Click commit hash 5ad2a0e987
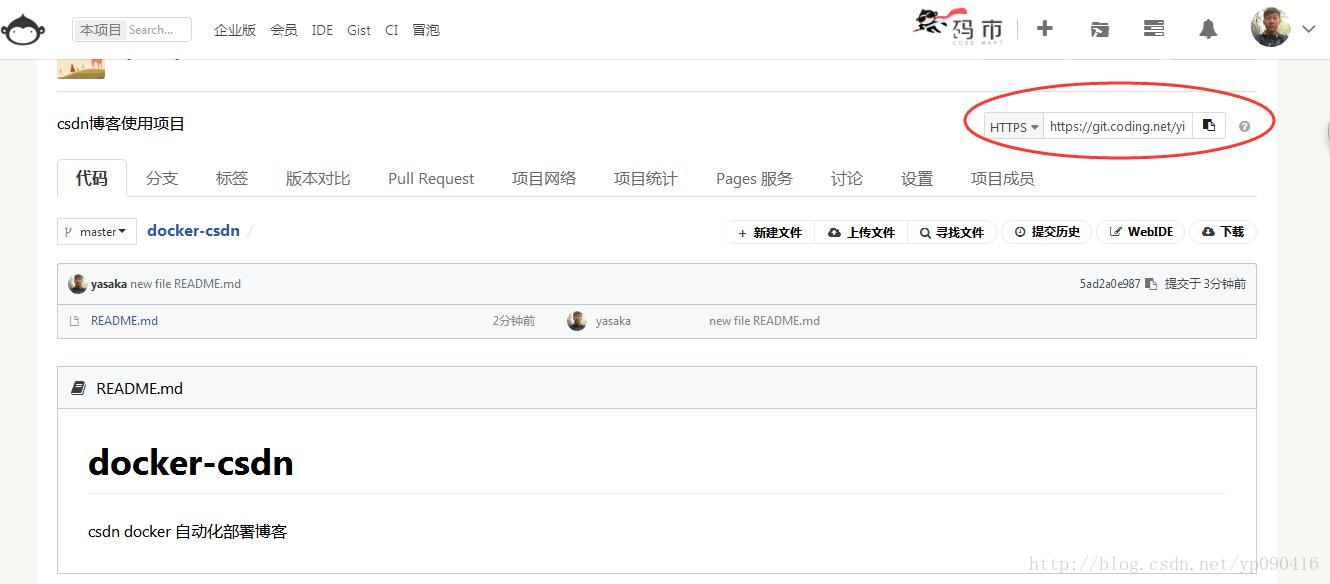 coord(1109,284)
